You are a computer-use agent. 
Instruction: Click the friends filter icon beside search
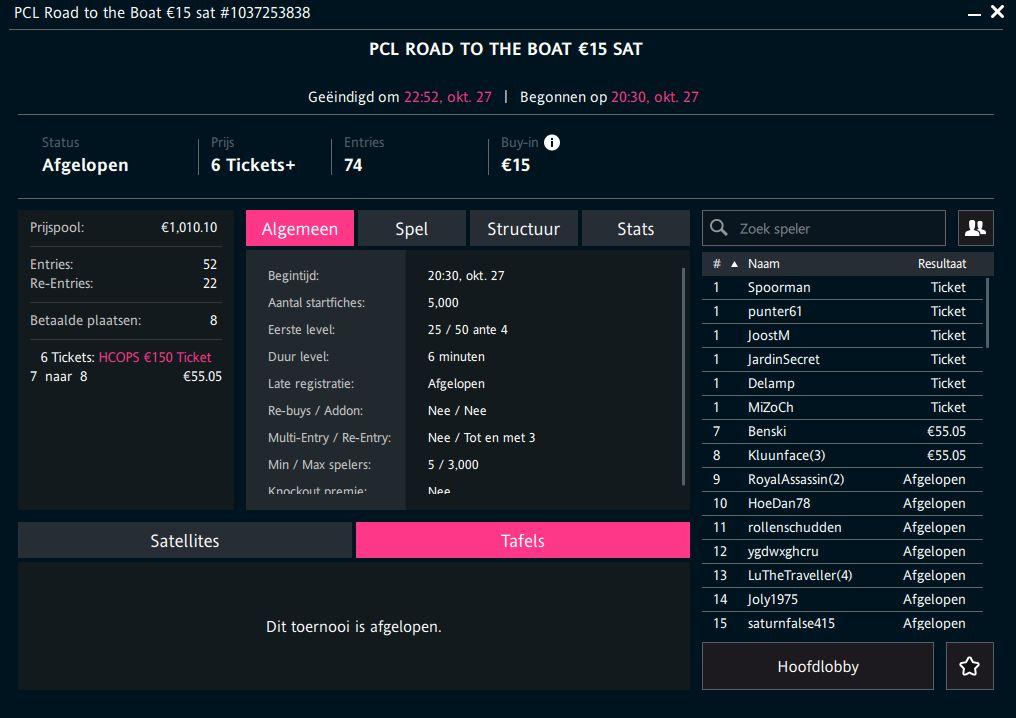[x=975, y=228]
